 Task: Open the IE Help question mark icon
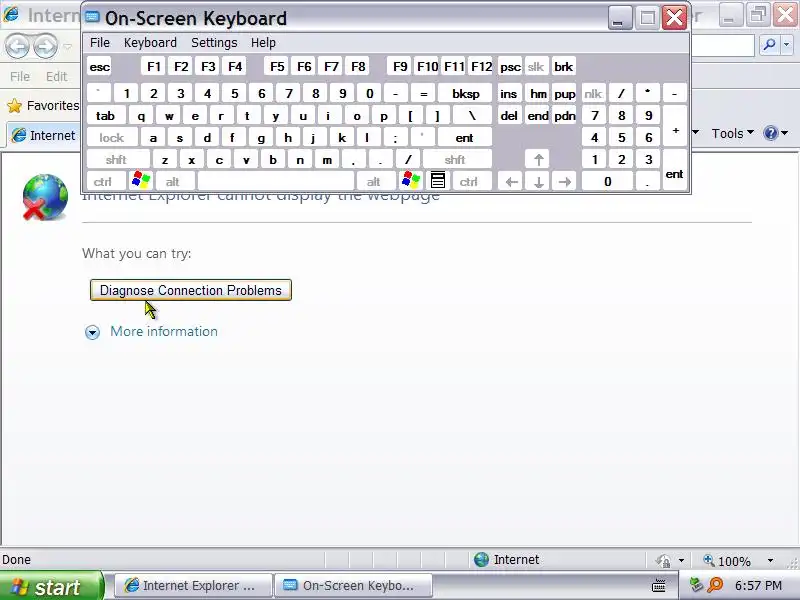coord(770,133)
